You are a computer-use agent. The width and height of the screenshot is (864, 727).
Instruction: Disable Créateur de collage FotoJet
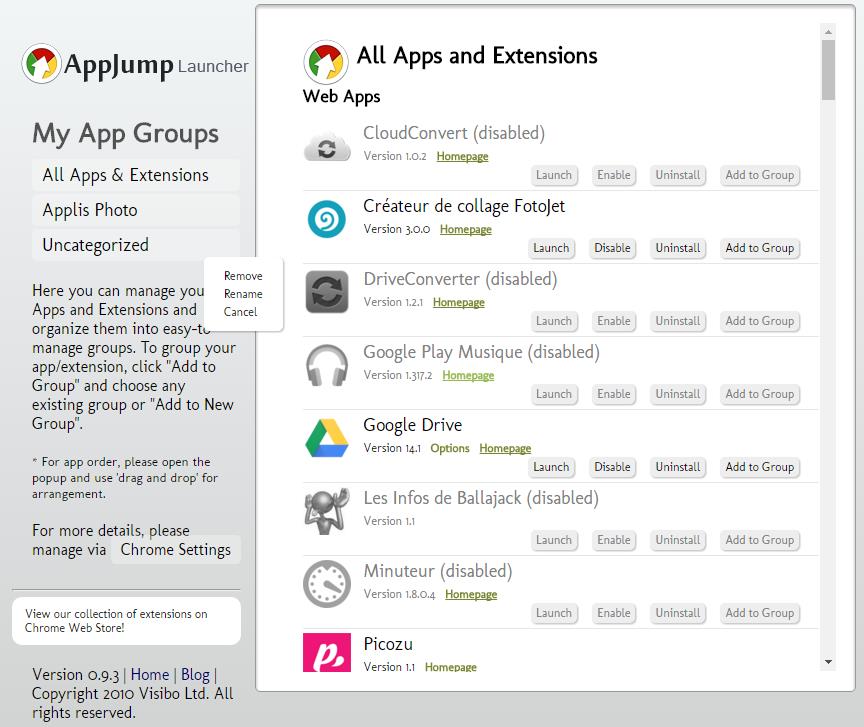[612, 248]
